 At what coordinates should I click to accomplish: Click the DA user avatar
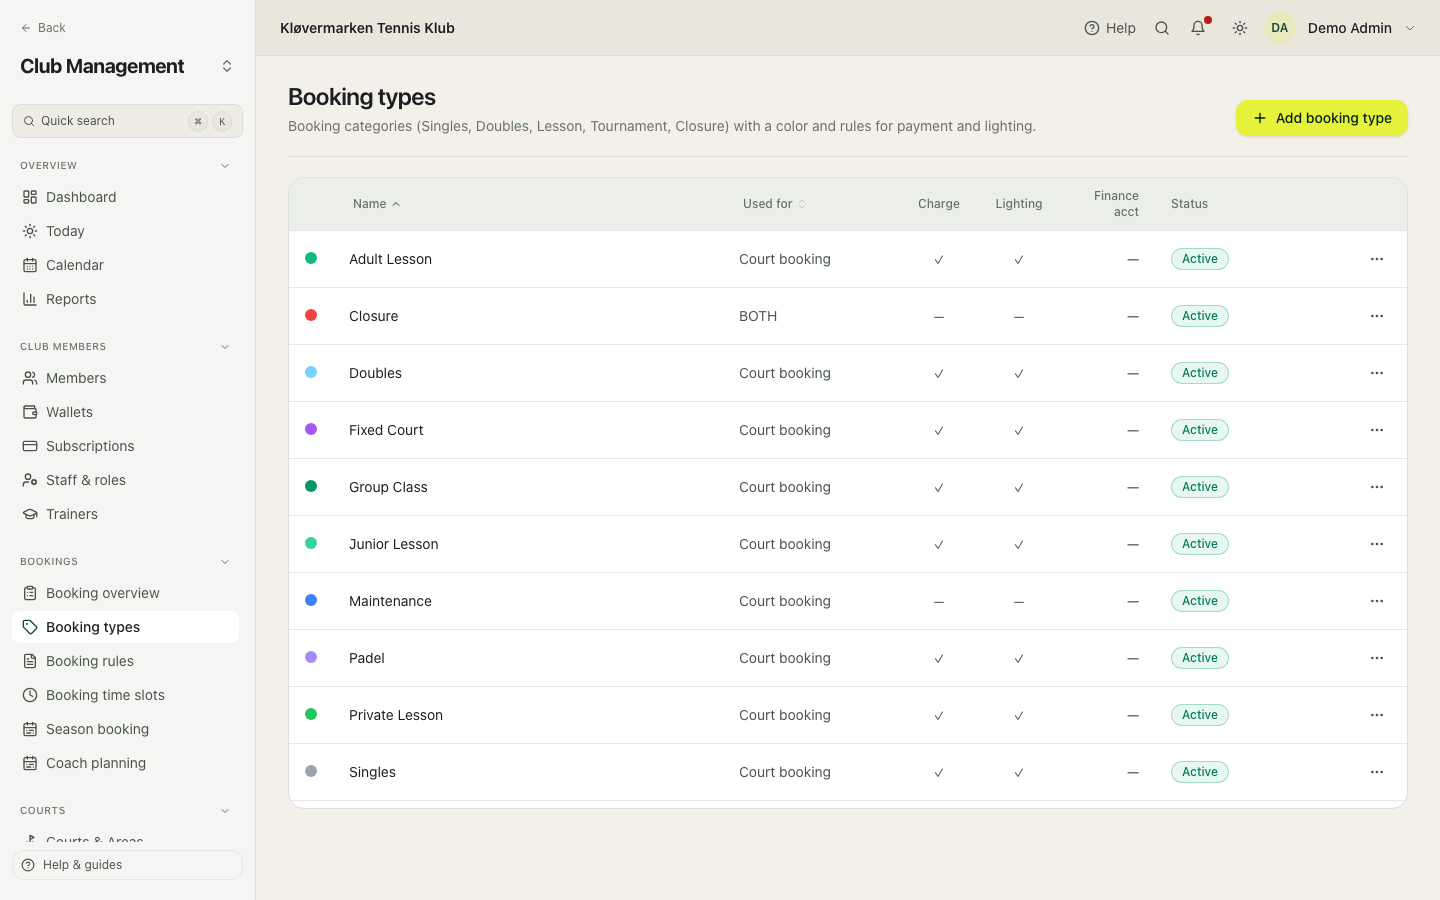pos(1280,28)
